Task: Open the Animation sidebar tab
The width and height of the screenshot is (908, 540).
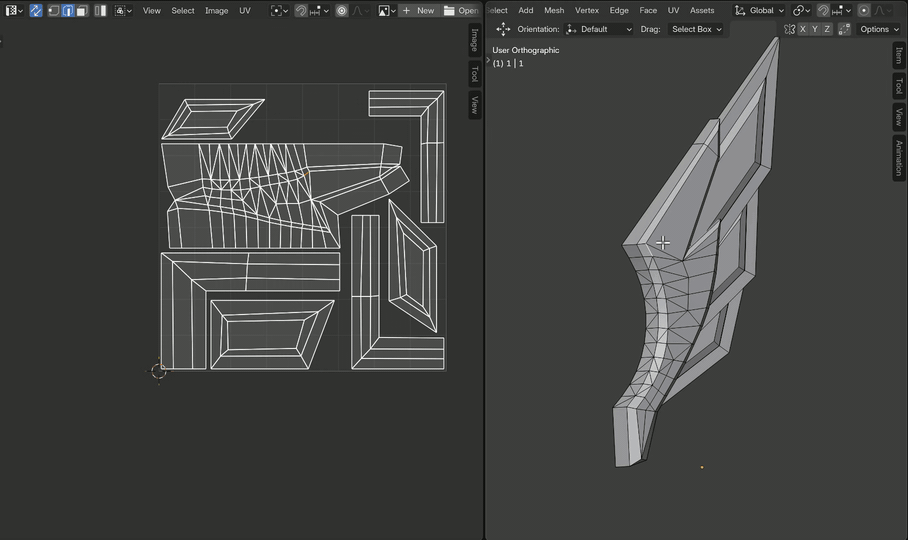Action: 899,158
